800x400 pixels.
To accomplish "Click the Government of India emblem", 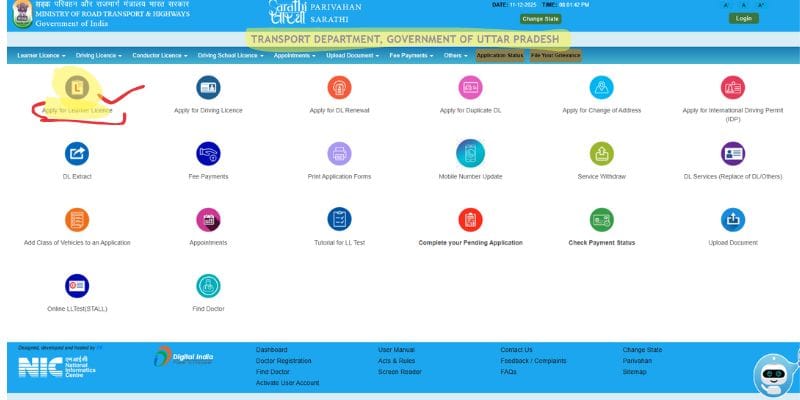I will coord(22,13).
